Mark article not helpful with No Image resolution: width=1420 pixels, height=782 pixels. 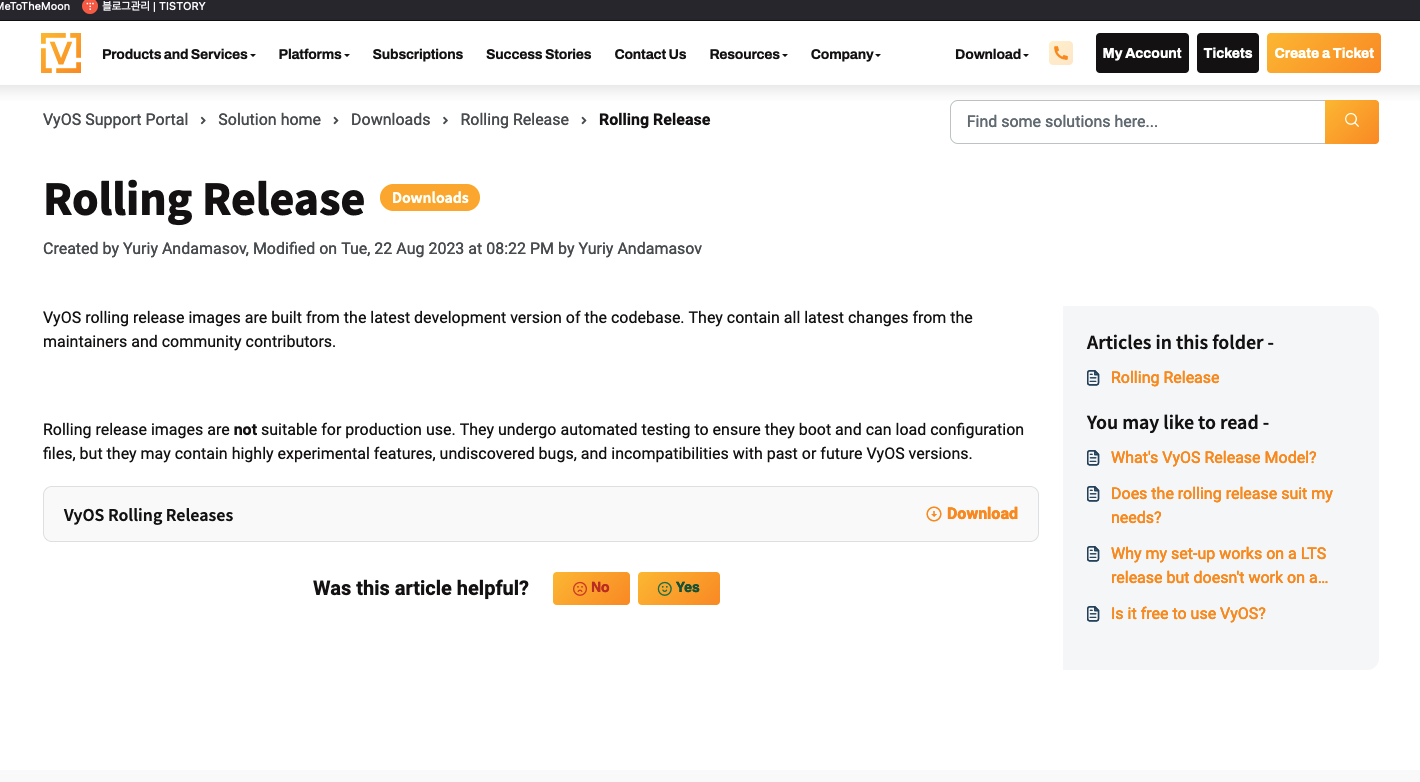tap(591, 588)
